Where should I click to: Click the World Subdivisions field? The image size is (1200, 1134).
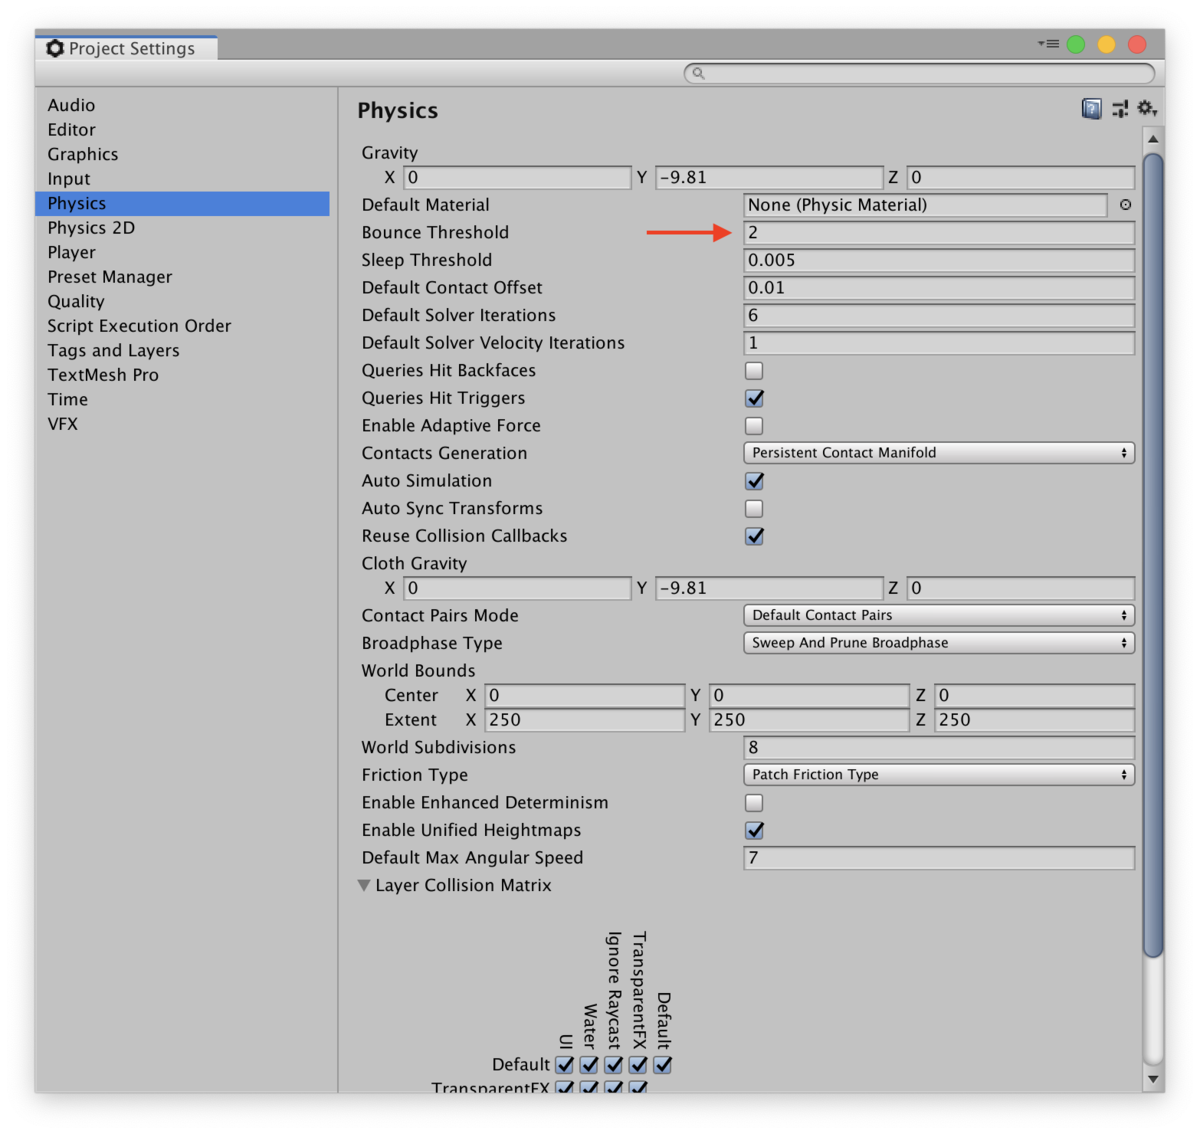coord(939,748)
